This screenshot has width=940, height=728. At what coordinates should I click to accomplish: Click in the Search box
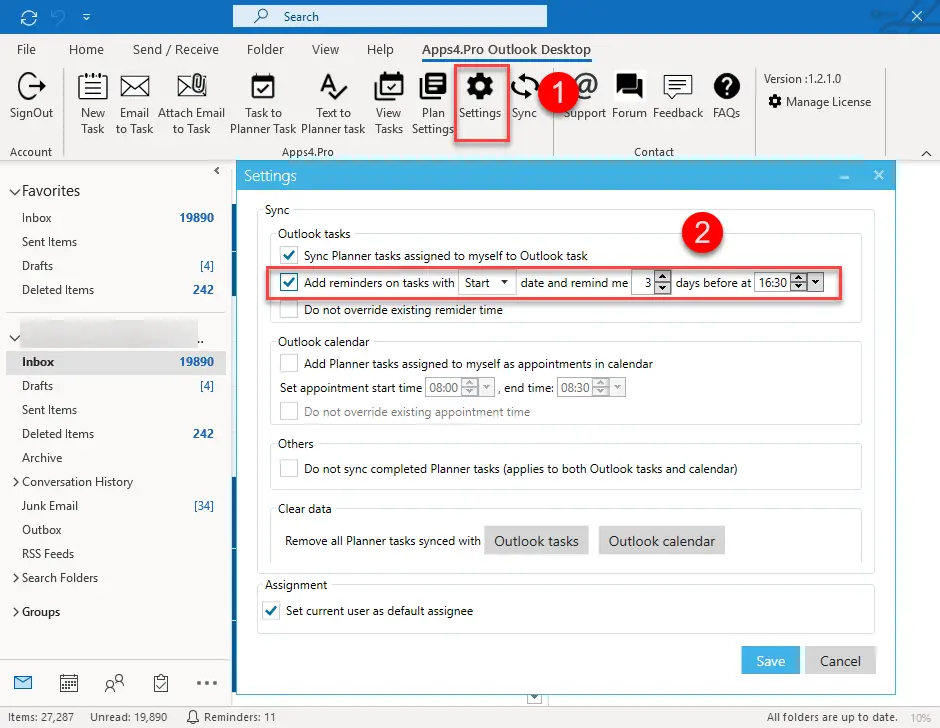[400, 16]
